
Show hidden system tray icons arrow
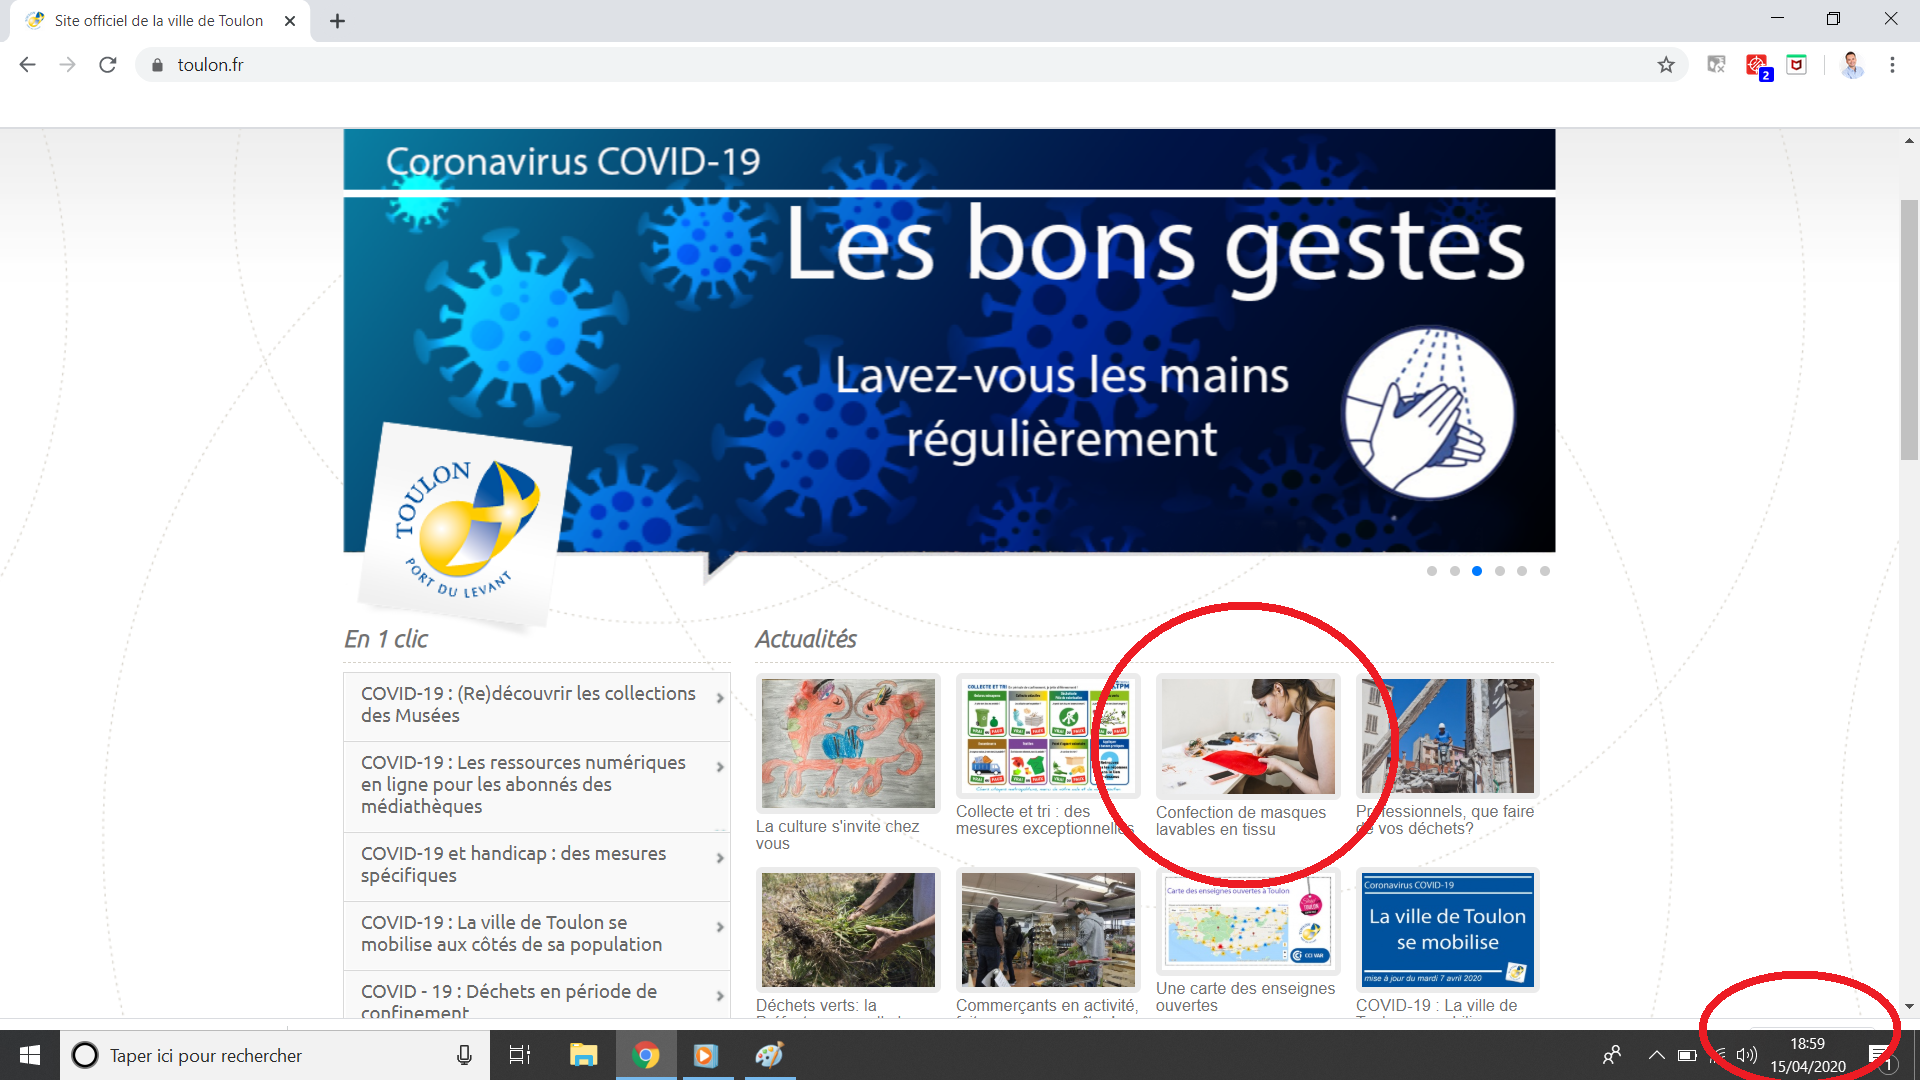[x=1657, y=1055]
